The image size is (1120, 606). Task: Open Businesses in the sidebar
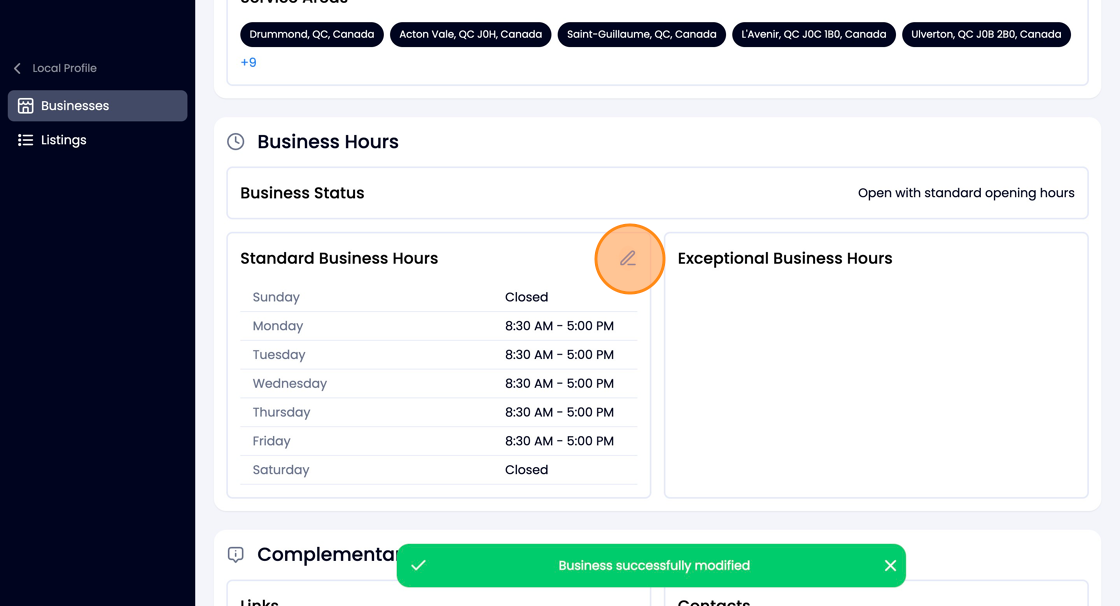[98, 106]
